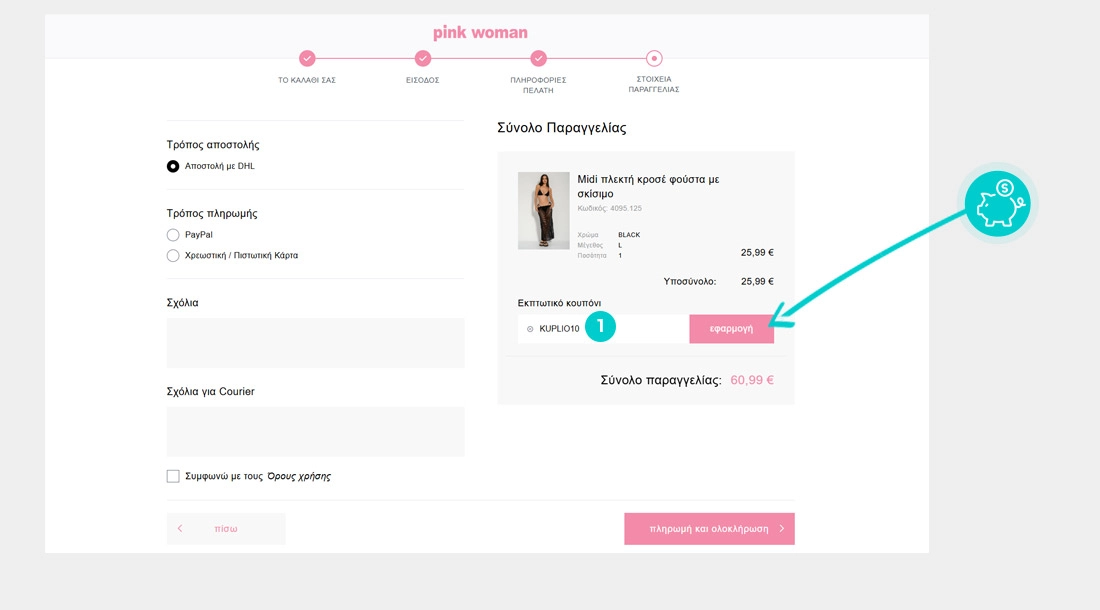1100x610 pixels.
Task: Click the piggy bank savings icon
Action: click(996, 203)
